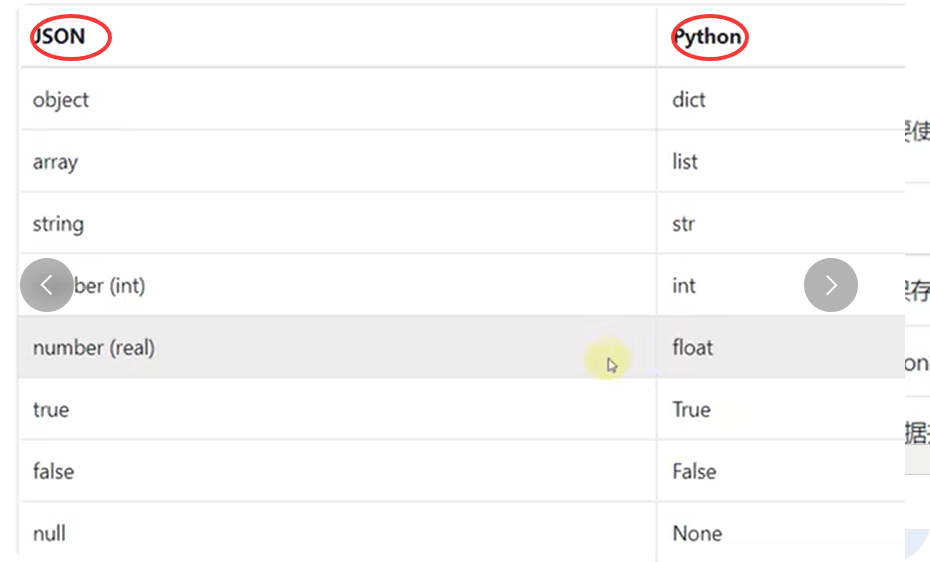Select the 'str' cell in Python column
Screen dimensions: 930x562
click(x=683, y=224)
